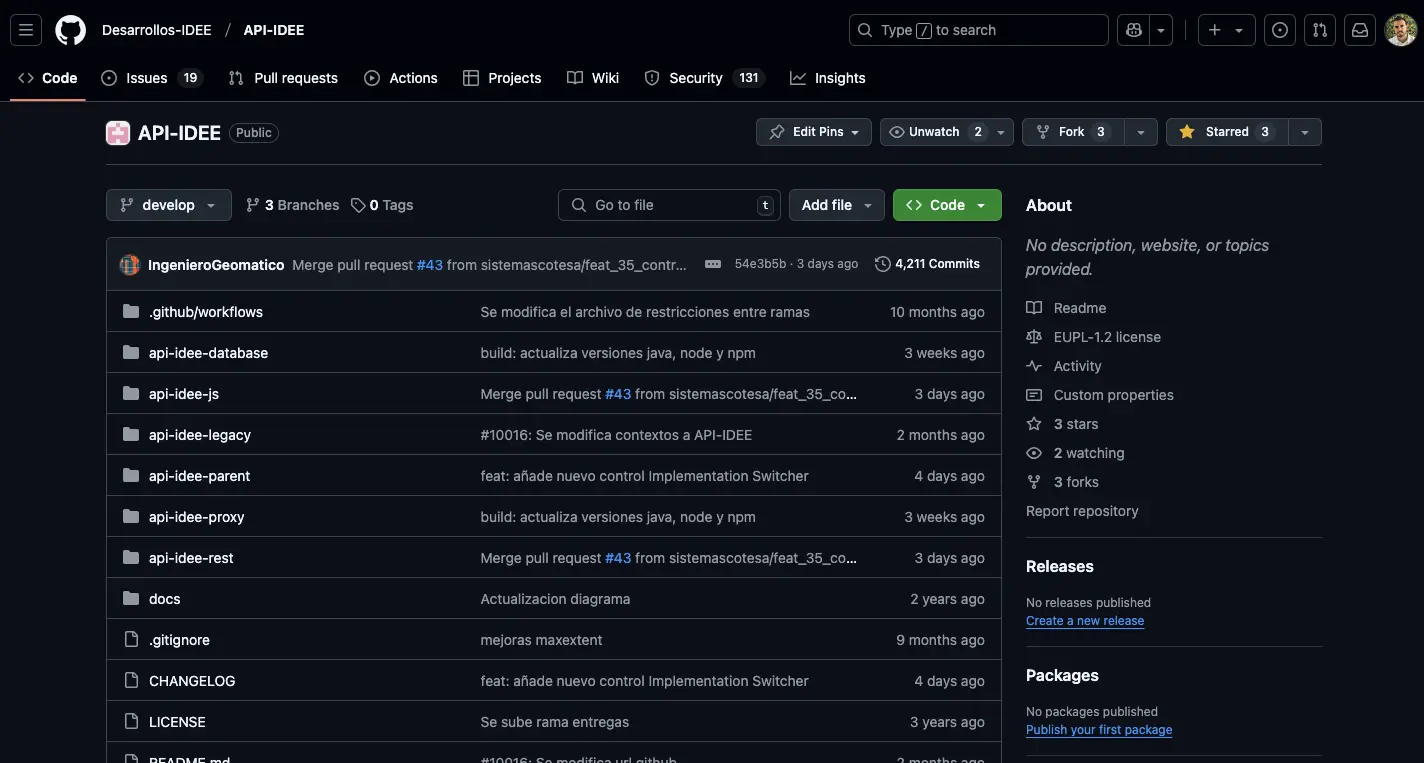
Task: Open the Security tab
Action: [x=704, y=78]
